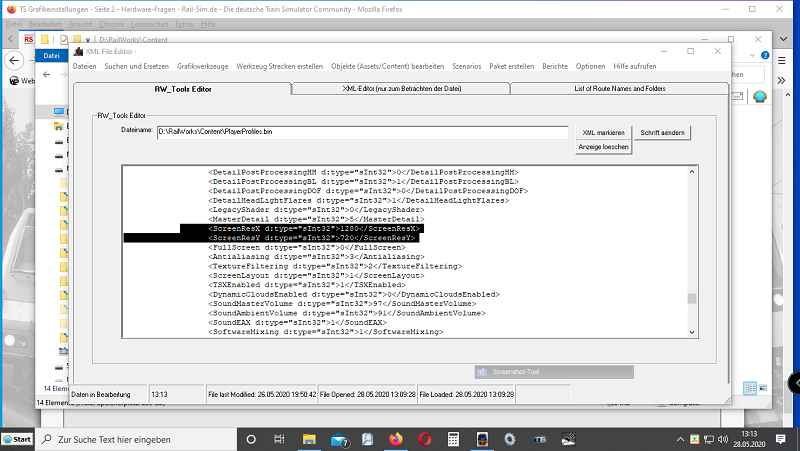The image size is (800, 451).
Task: Click File last Modified status entry
Action: click(261, 394)
